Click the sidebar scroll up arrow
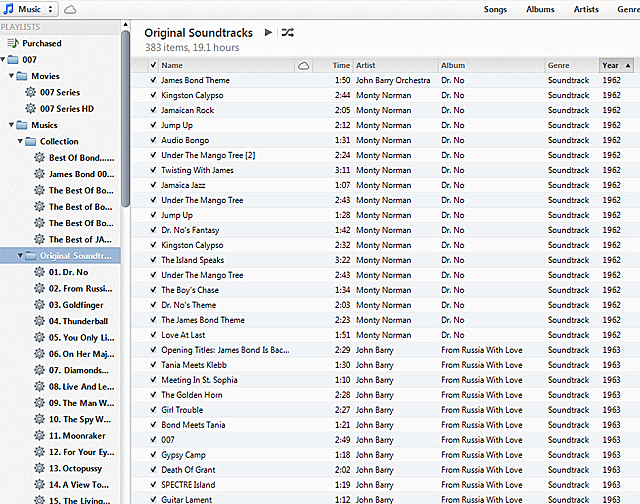Screen dimensions: 640x504 click(126, 24)
